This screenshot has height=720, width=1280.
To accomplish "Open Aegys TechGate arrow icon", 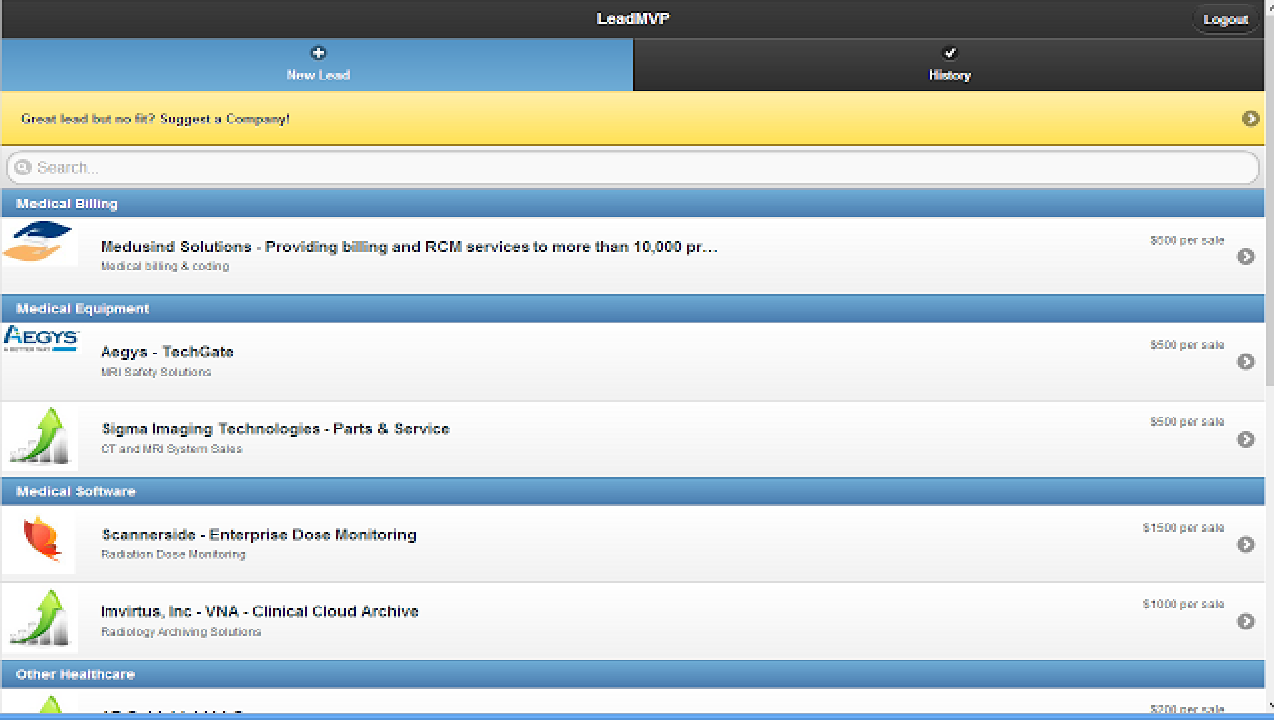I will [x=1246, y=362].
